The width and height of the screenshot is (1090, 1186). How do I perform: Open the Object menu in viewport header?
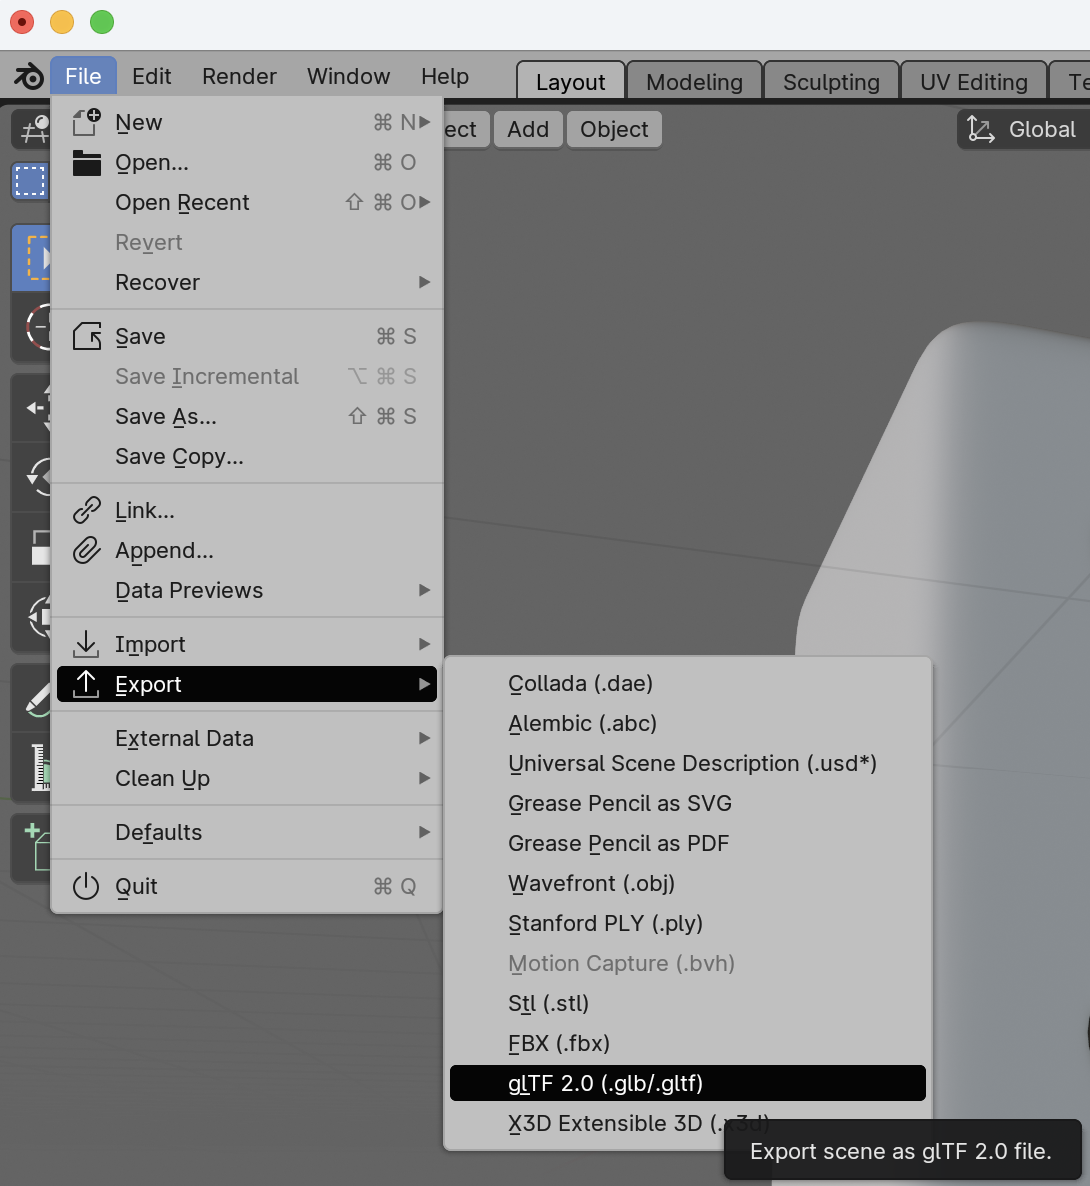pos(614,129)
